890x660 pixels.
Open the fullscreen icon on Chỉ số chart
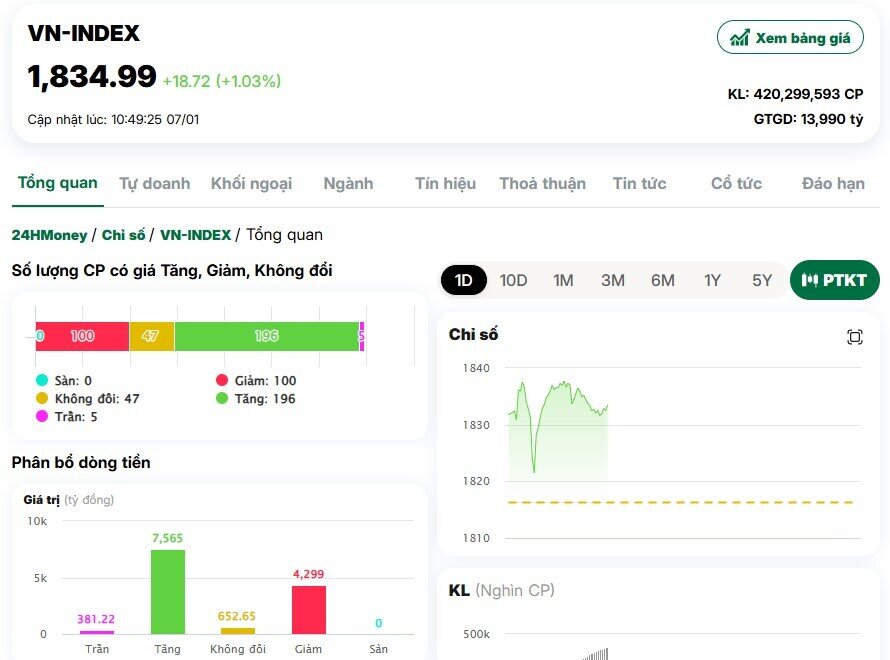tap(855, 337)
